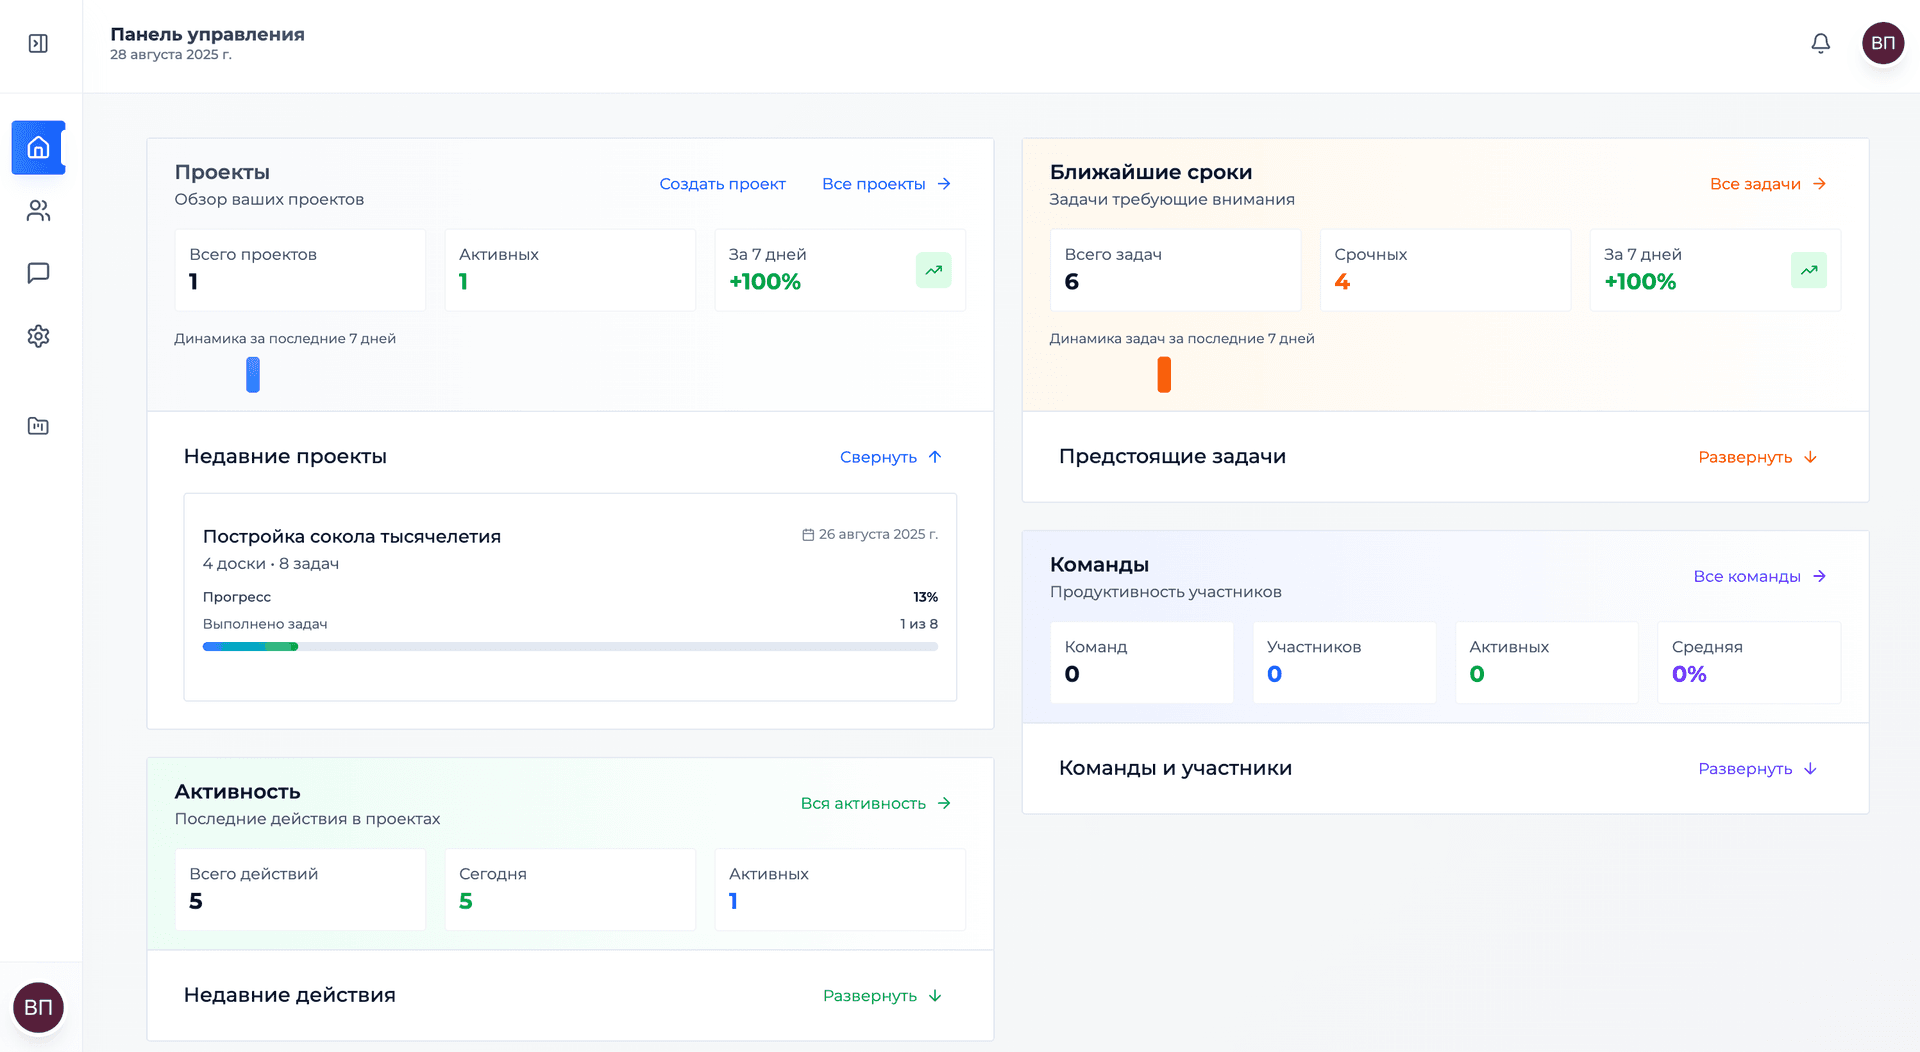Image resolution: width=1920 pixels, height=1052 pixels.
Task: Click the Активных teams stat card
Action: pos(1546,663)
